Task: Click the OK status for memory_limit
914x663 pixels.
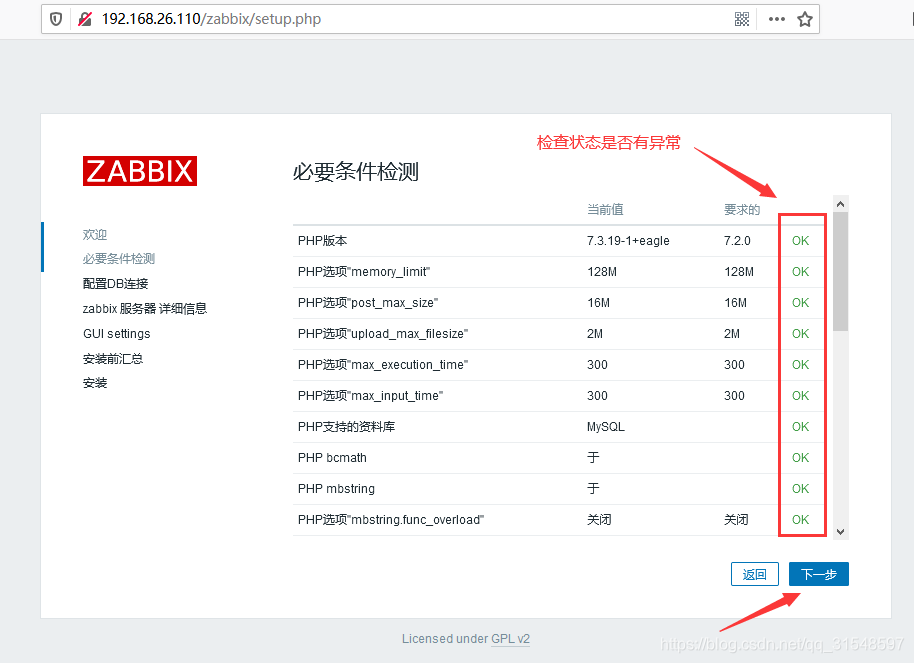Action: click(800, 272)
